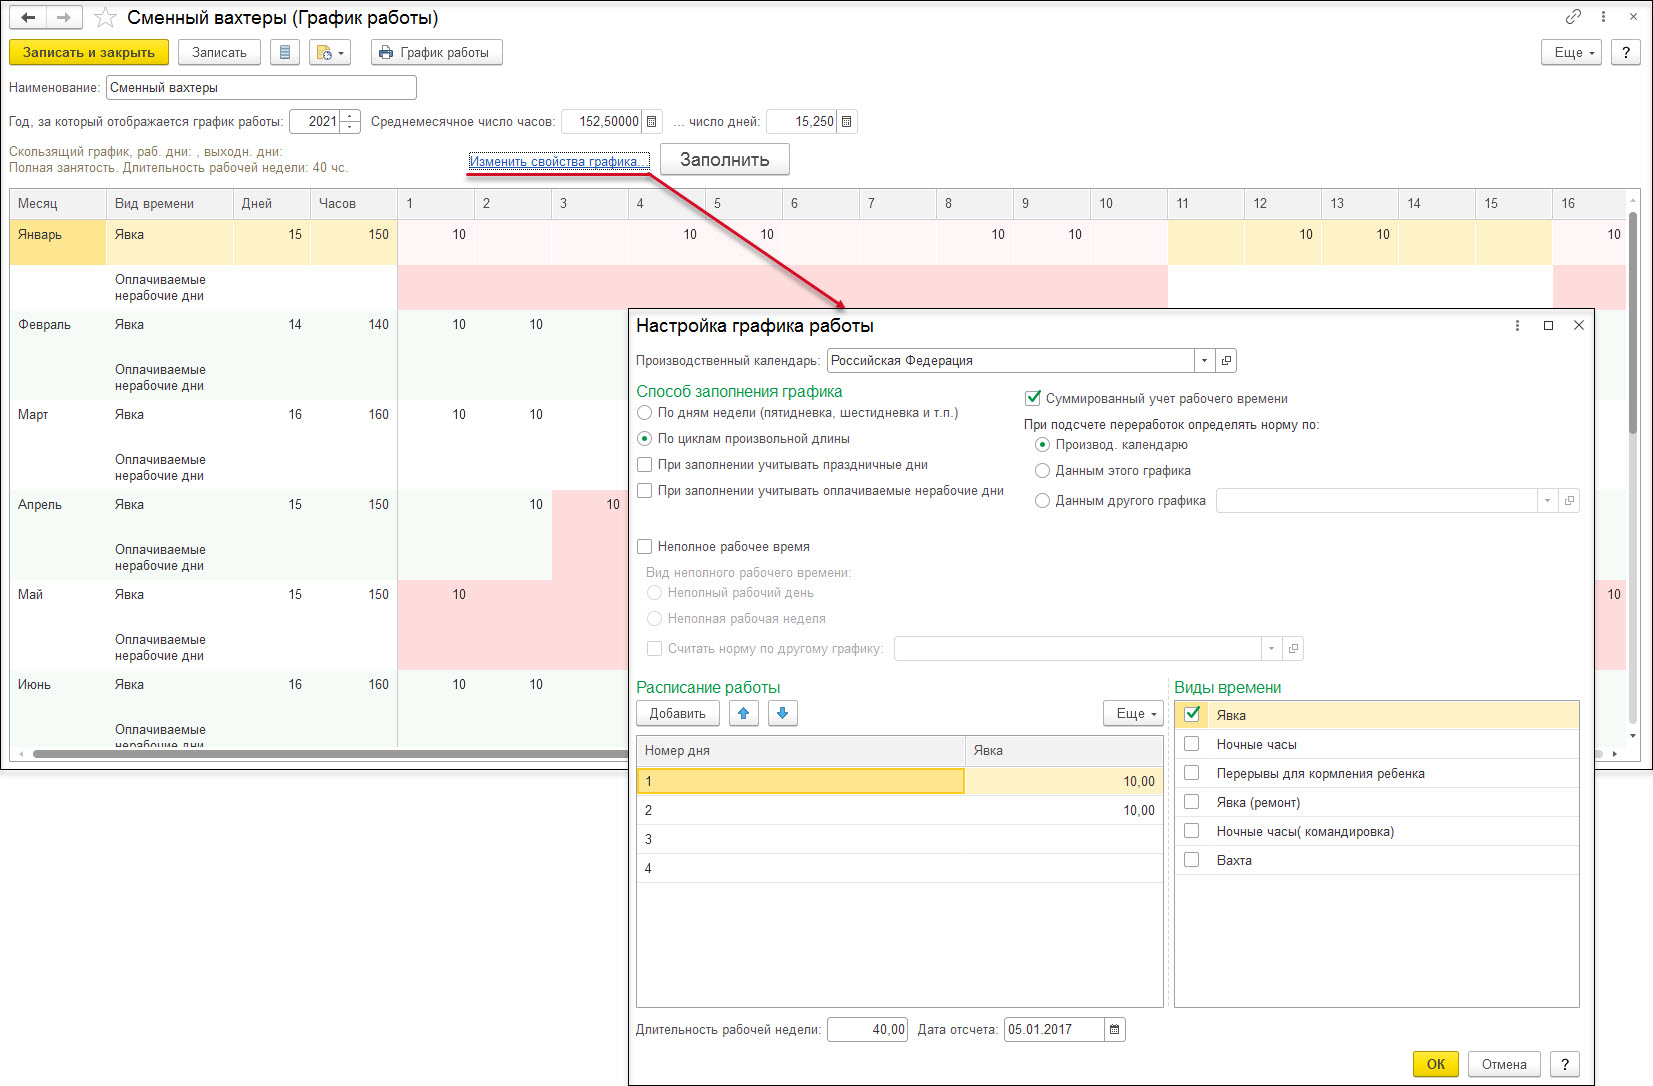Expand other schedule dropdown
This screenshot has height=1086, width=1653.
tap(1548, 500)
